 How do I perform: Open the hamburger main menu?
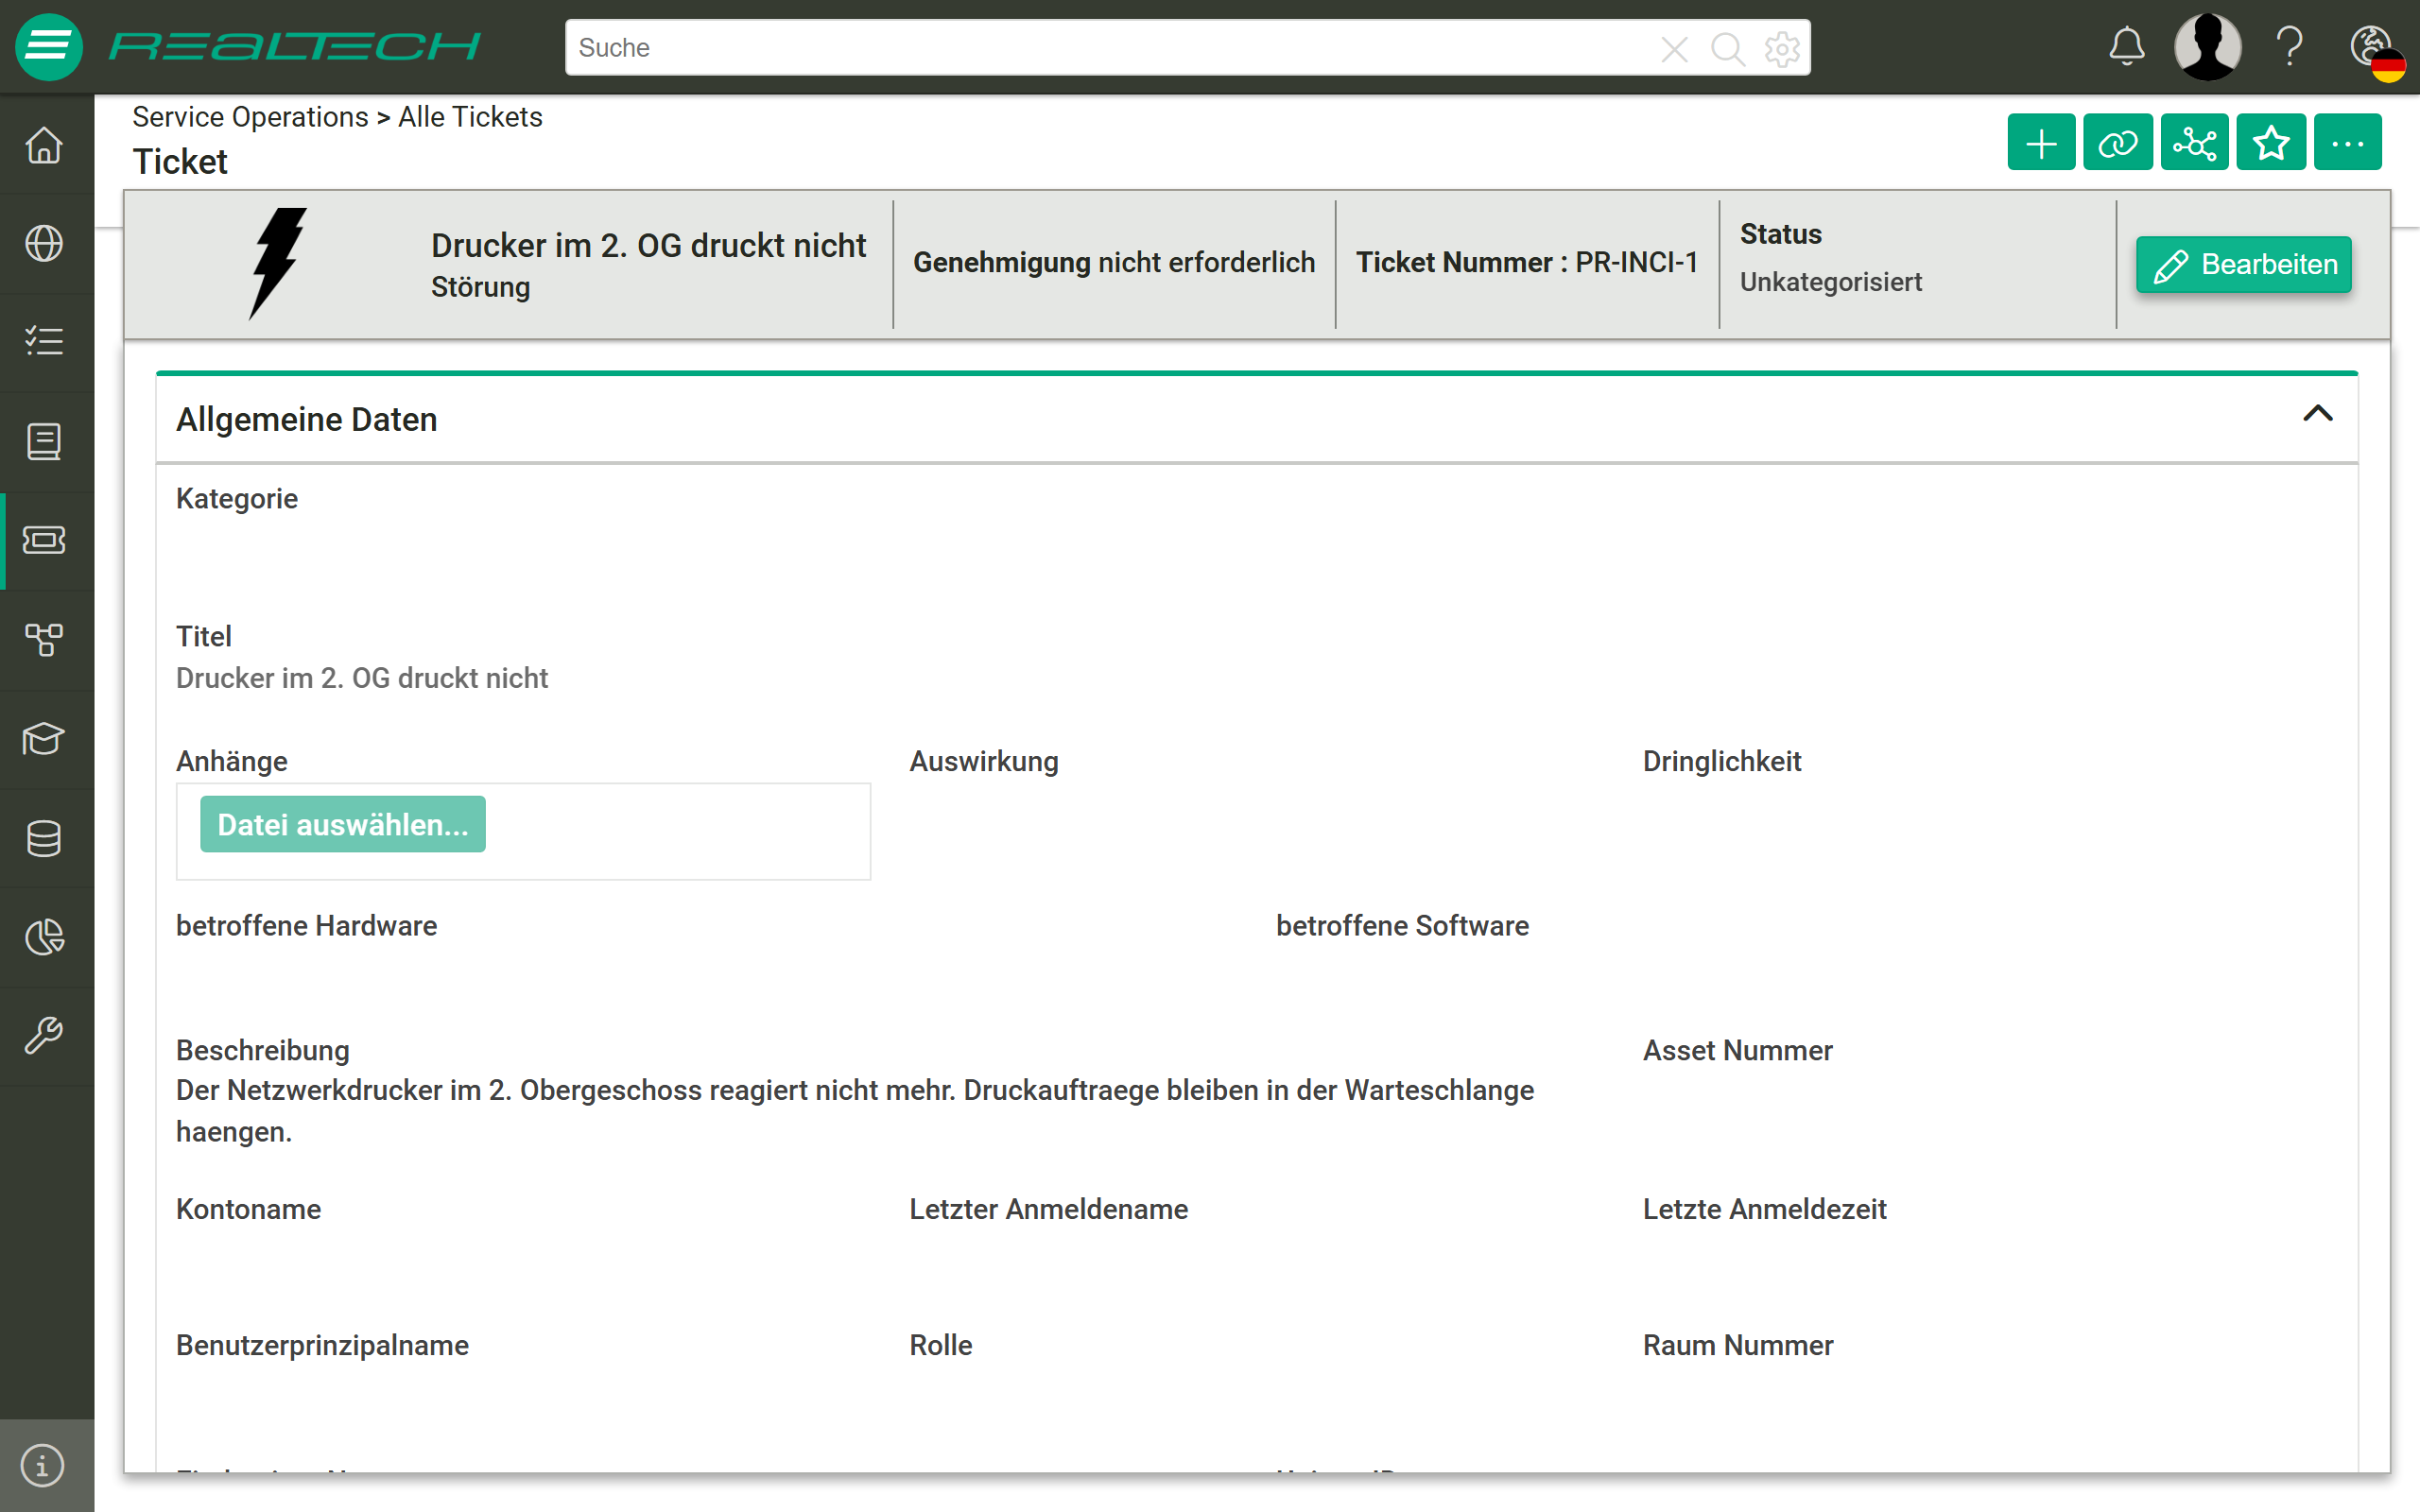[48, 47]
